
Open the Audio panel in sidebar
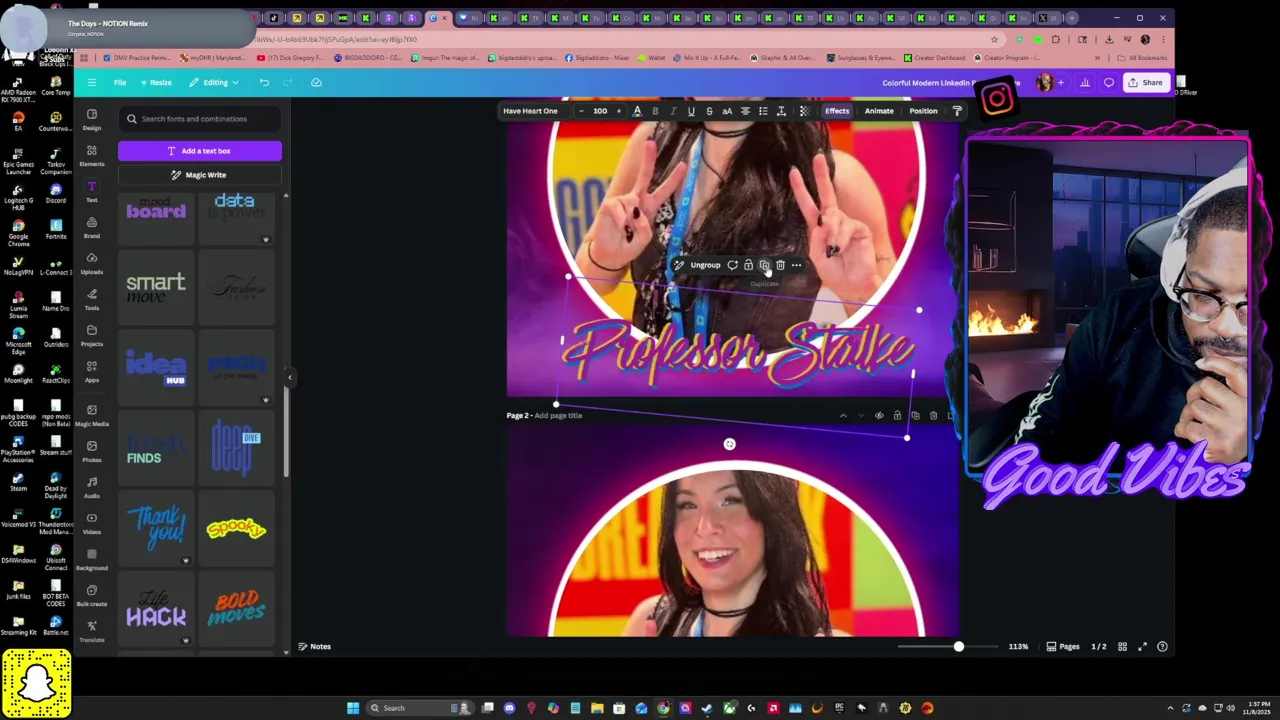pos(92,487)
